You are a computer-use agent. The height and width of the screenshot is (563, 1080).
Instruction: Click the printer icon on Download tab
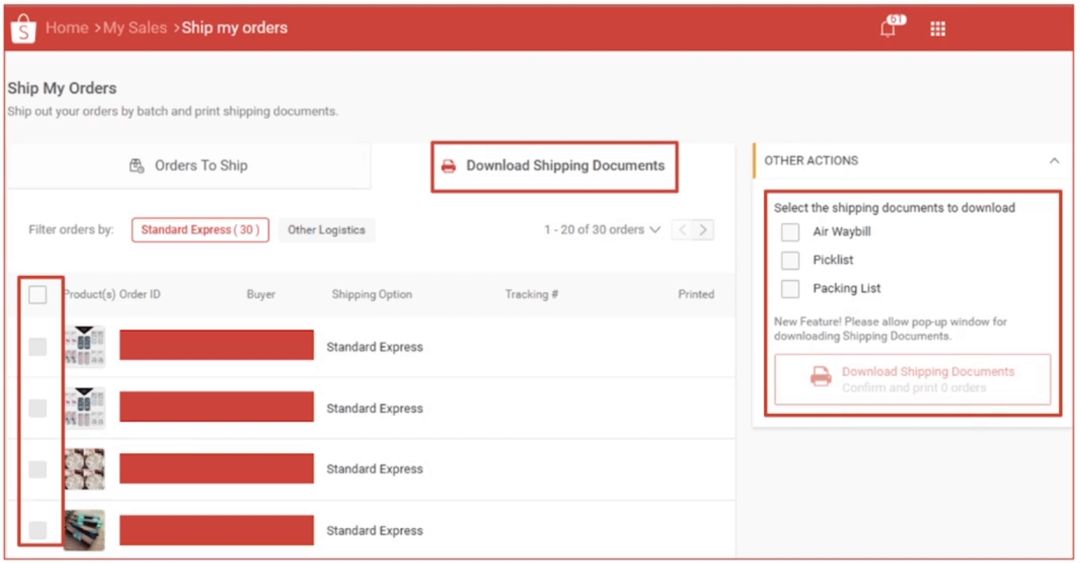tap(449, 166)
